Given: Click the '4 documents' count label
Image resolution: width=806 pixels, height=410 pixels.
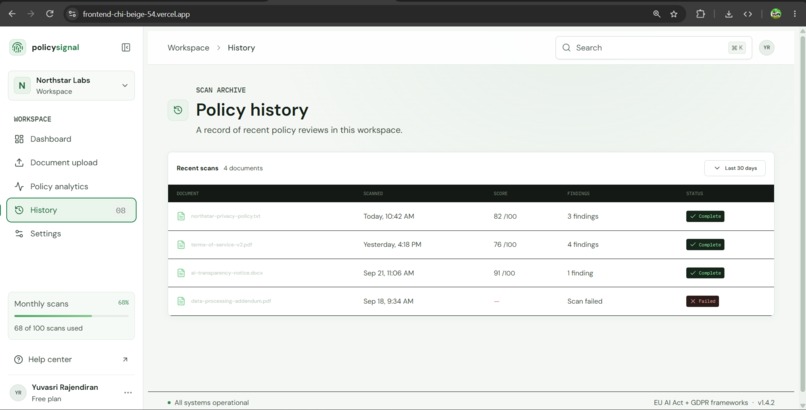Looking at the screenshot, I should click(243, 168).
